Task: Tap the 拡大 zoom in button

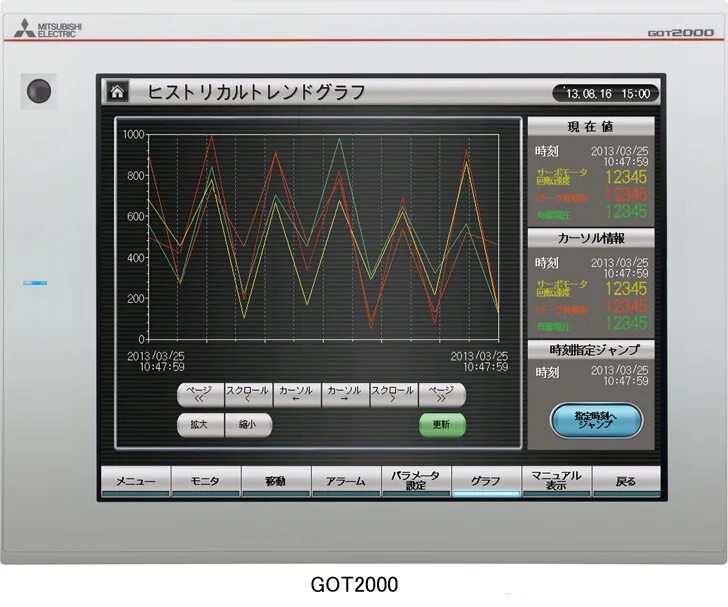Action: (200, 425)
